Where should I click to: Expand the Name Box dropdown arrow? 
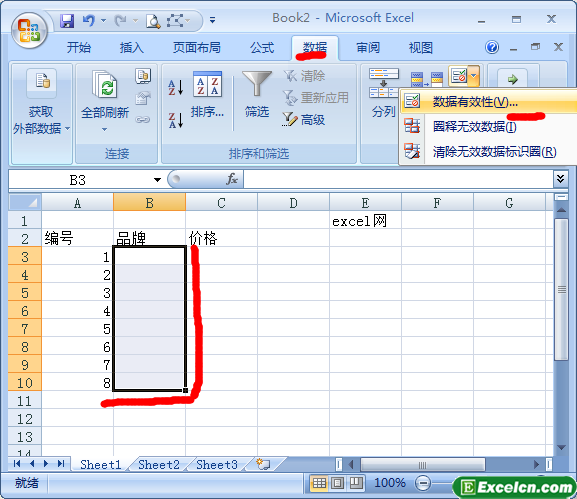157,180
